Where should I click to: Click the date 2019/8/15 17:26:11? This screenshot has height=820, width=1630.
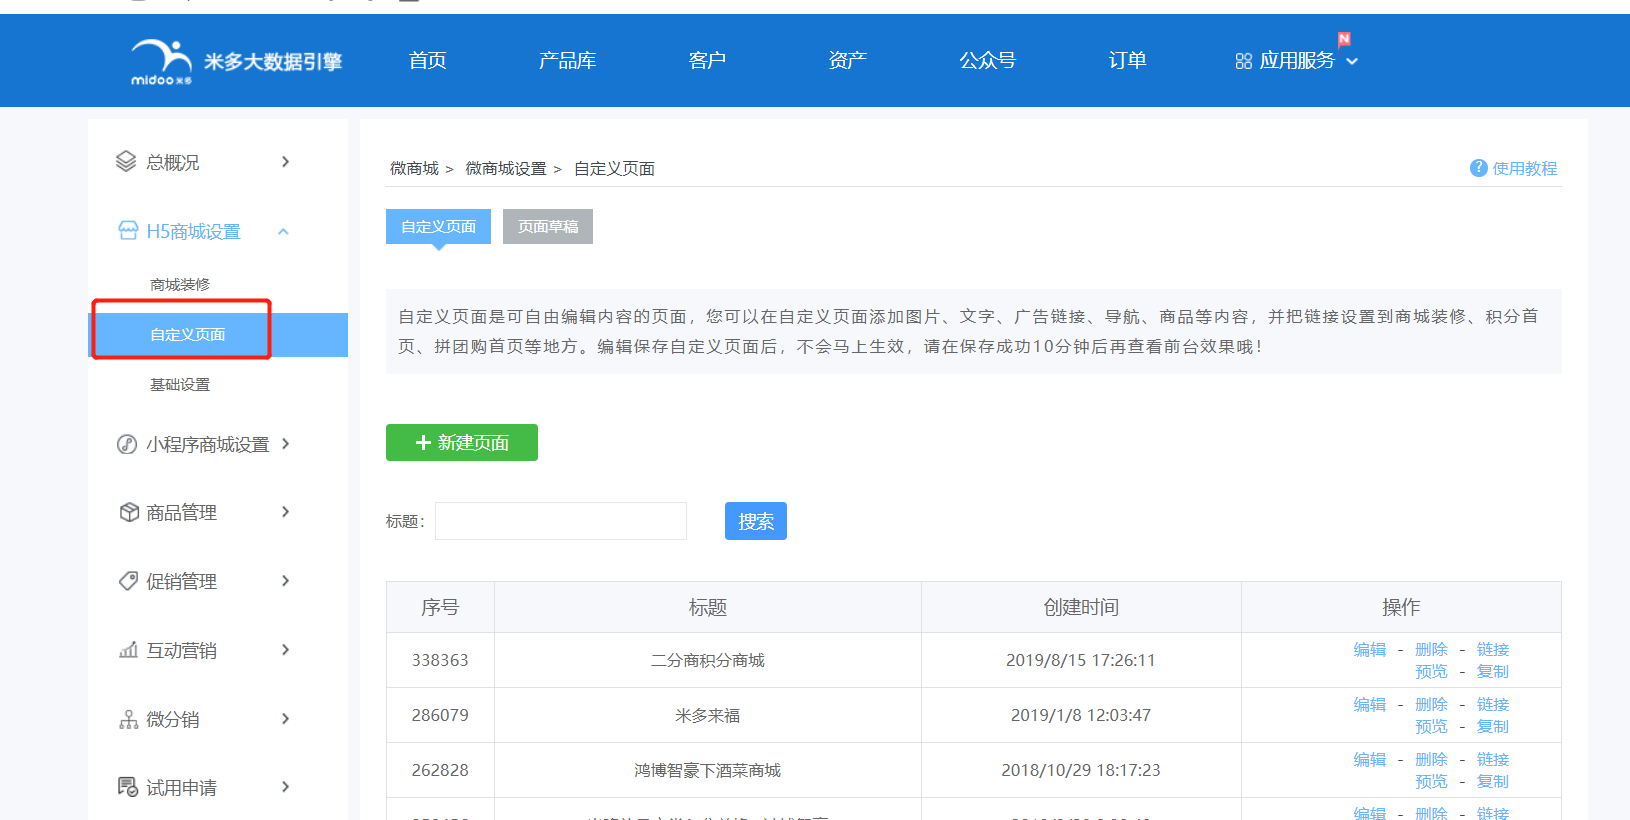[1081, 660]
